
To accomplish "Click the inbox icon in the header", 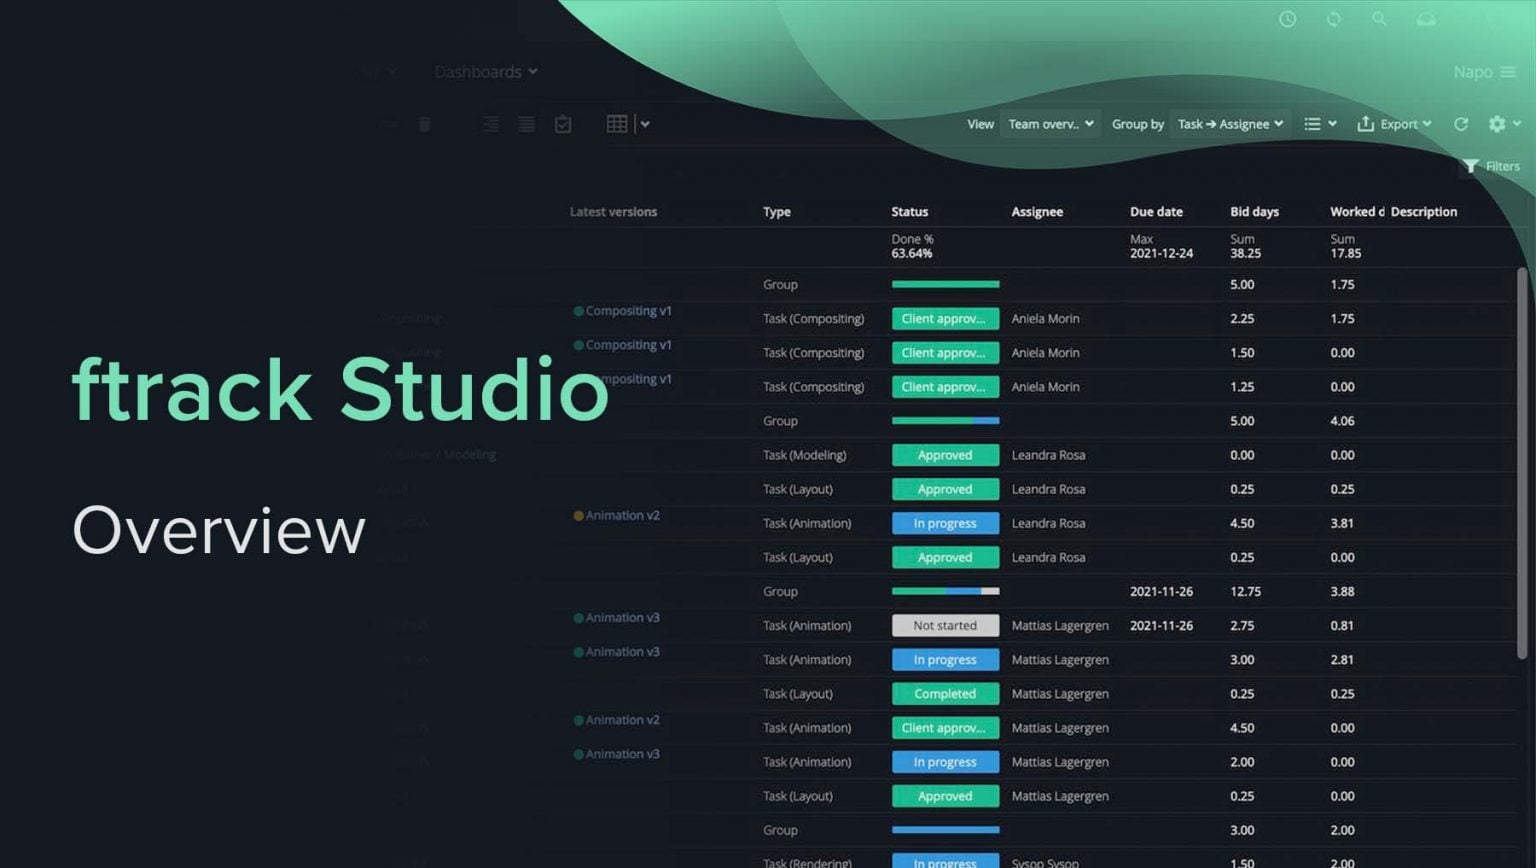I will pyautogui.click(x=1425, y=19).
